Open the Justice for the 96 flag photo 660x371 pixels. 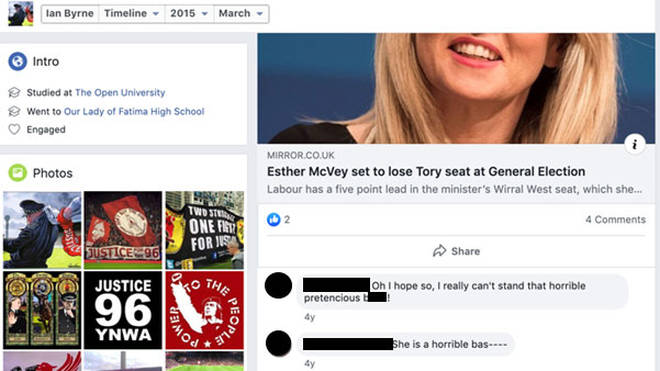pos(123,230)
